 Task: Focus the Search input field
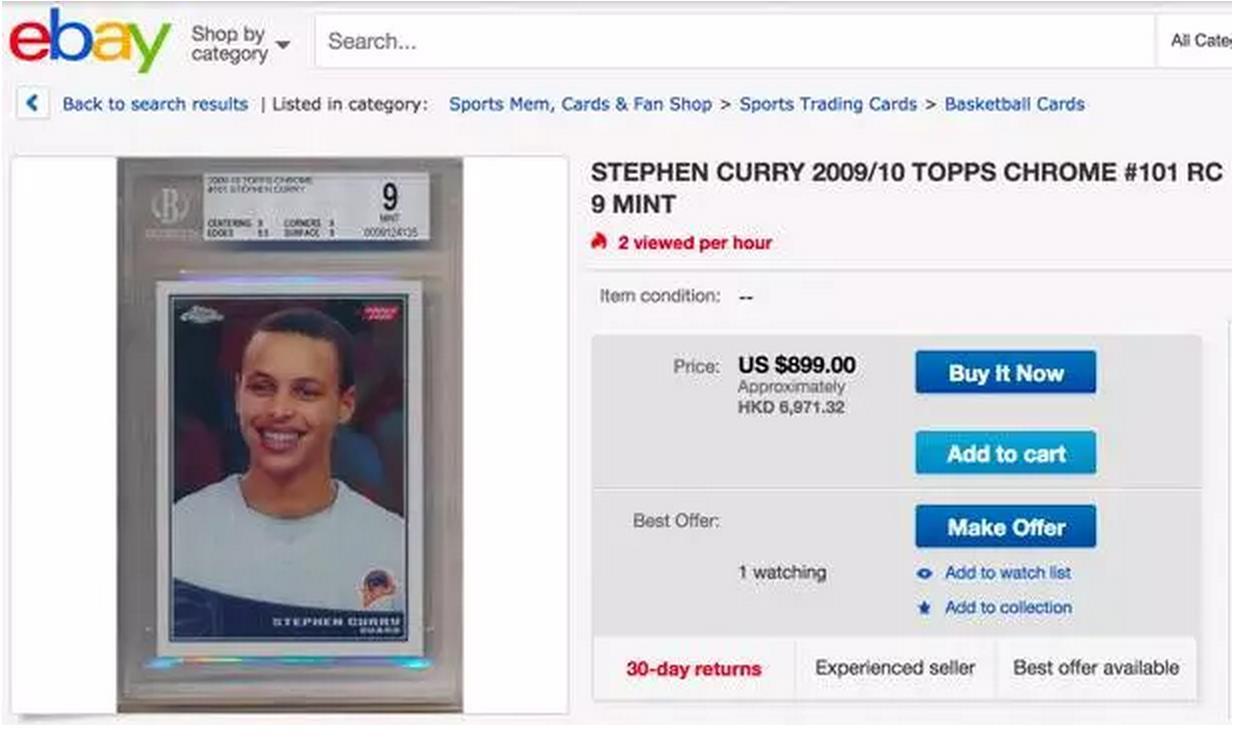point(735,42)
